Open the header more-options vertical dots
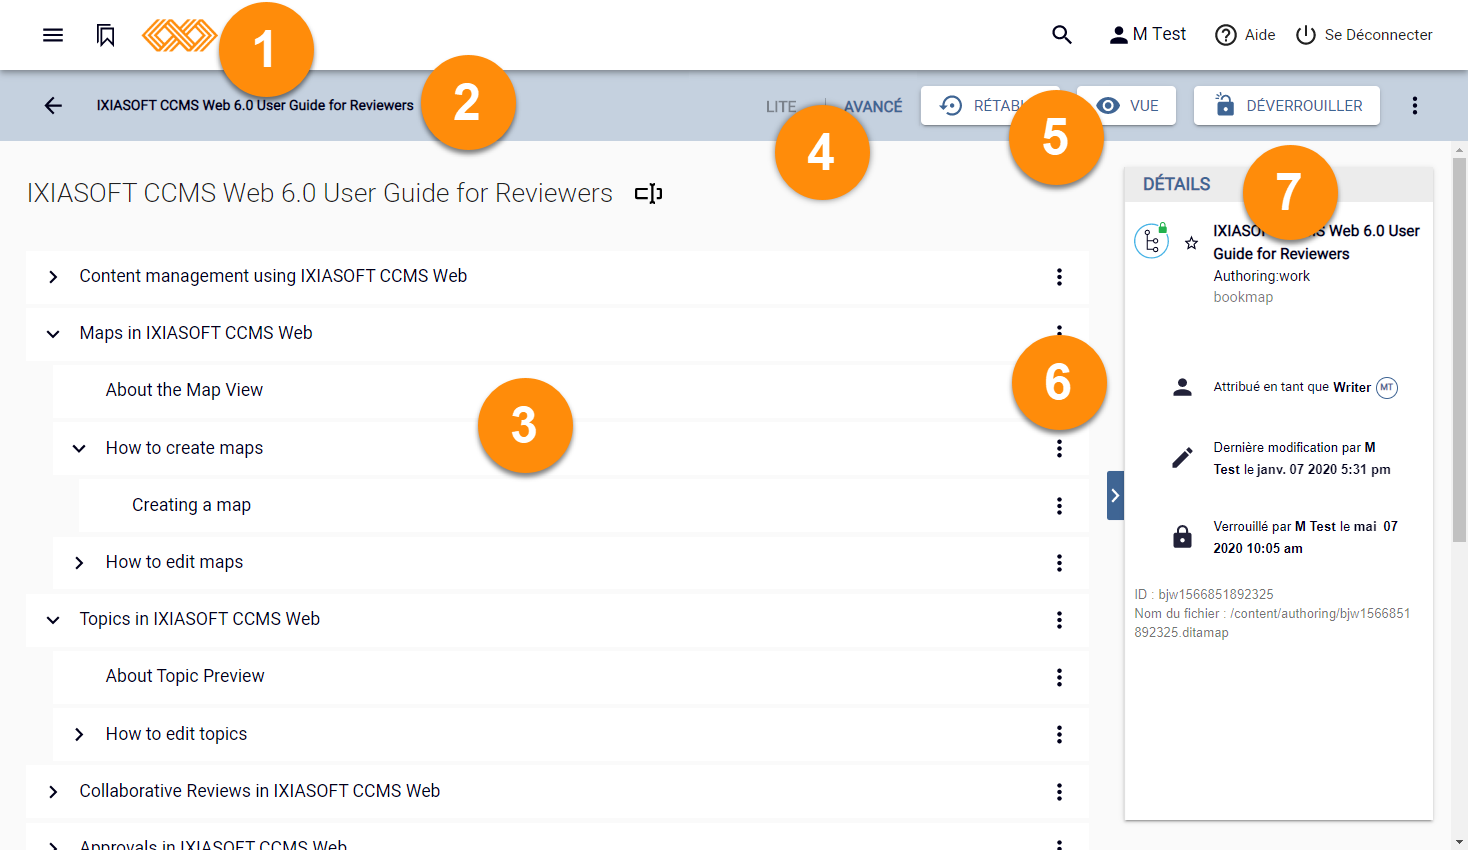 [1414, 105]
